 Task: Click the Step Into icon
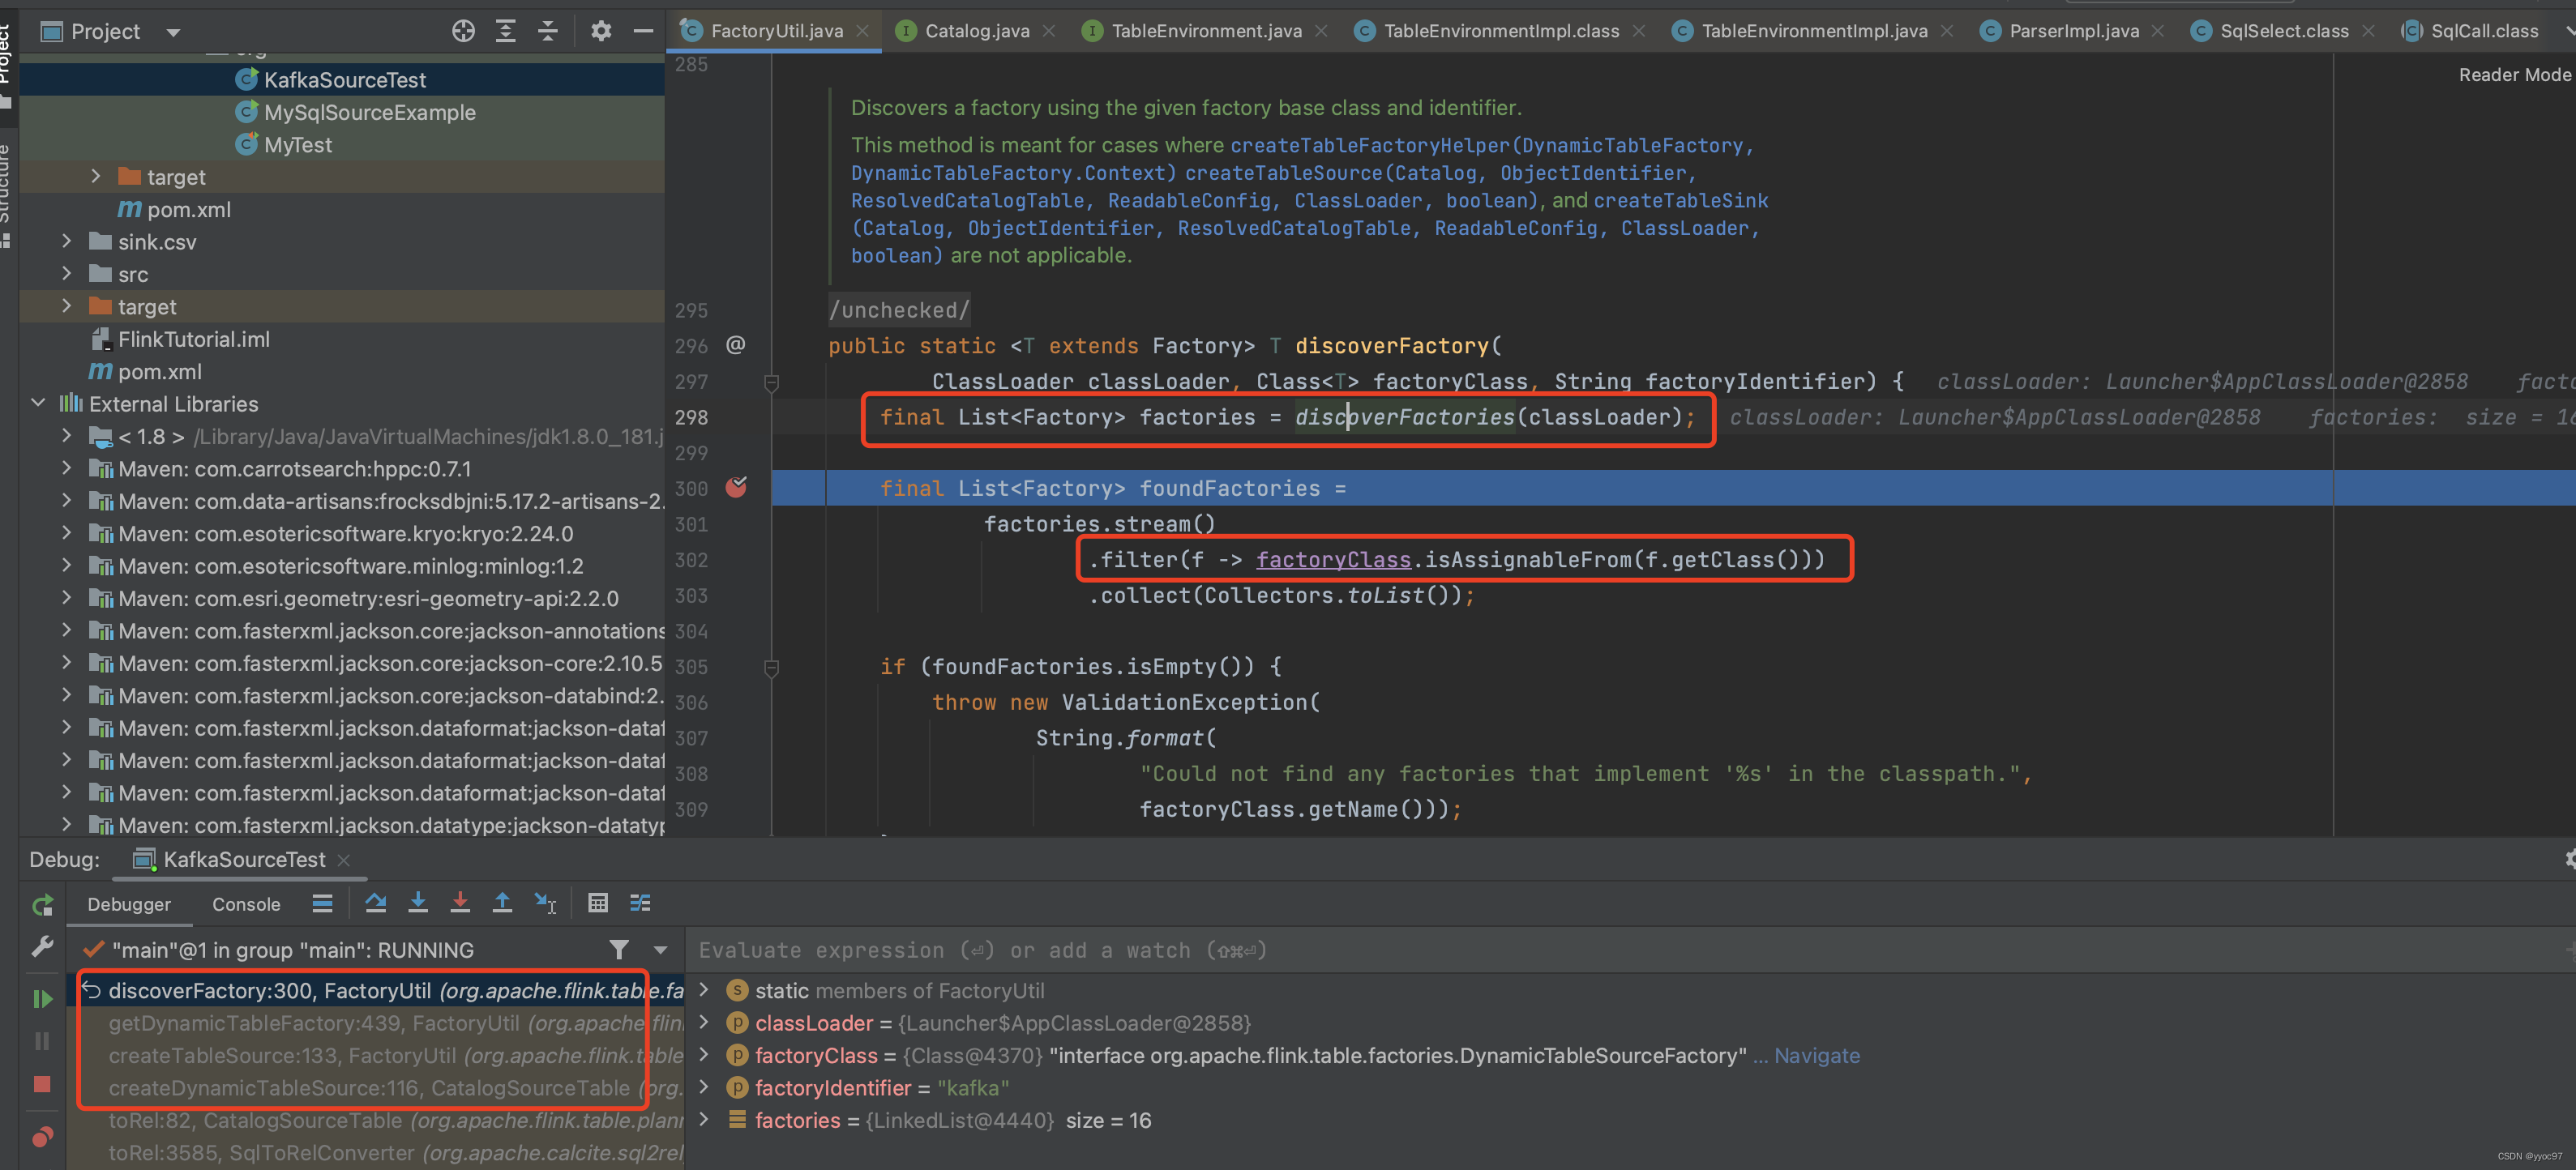pos(418,903)
